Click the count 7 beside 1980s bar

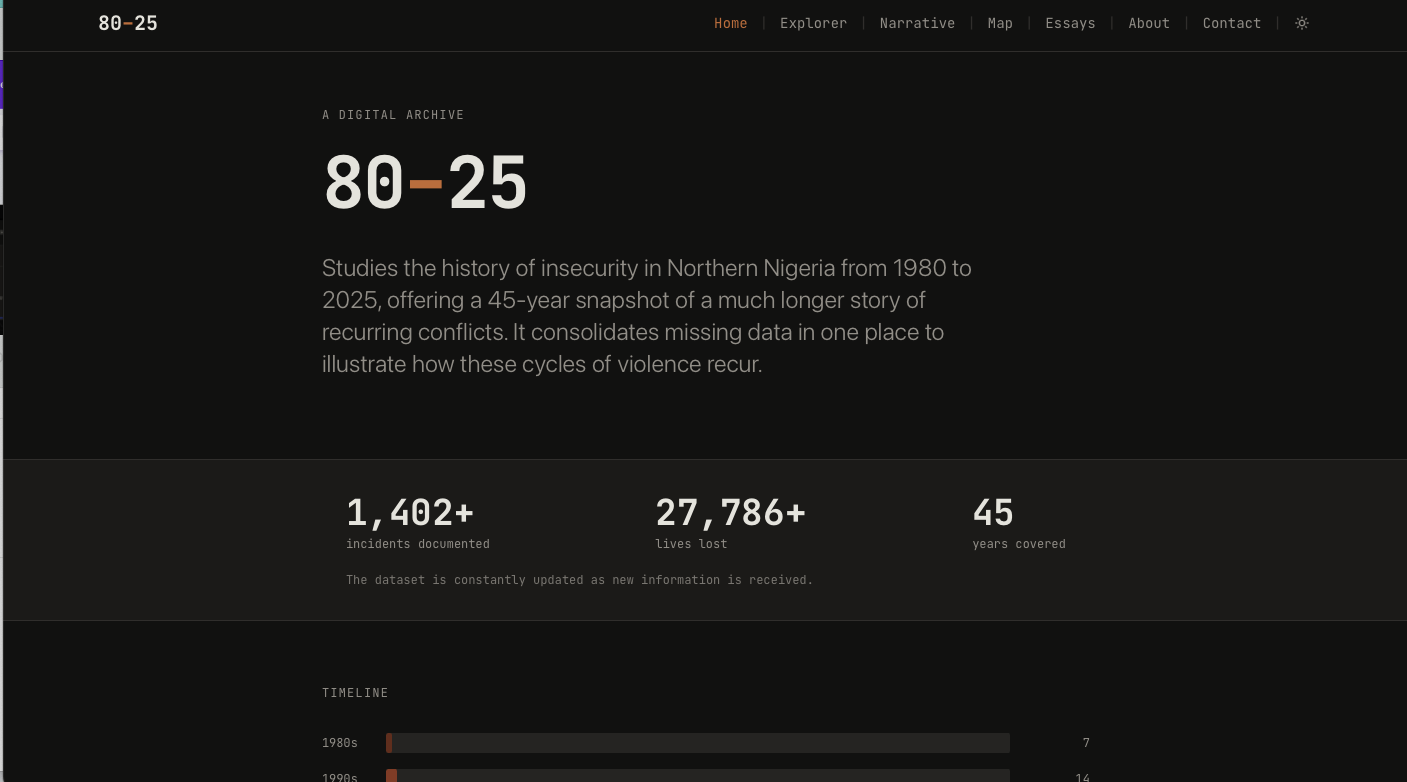(1086, 743)
